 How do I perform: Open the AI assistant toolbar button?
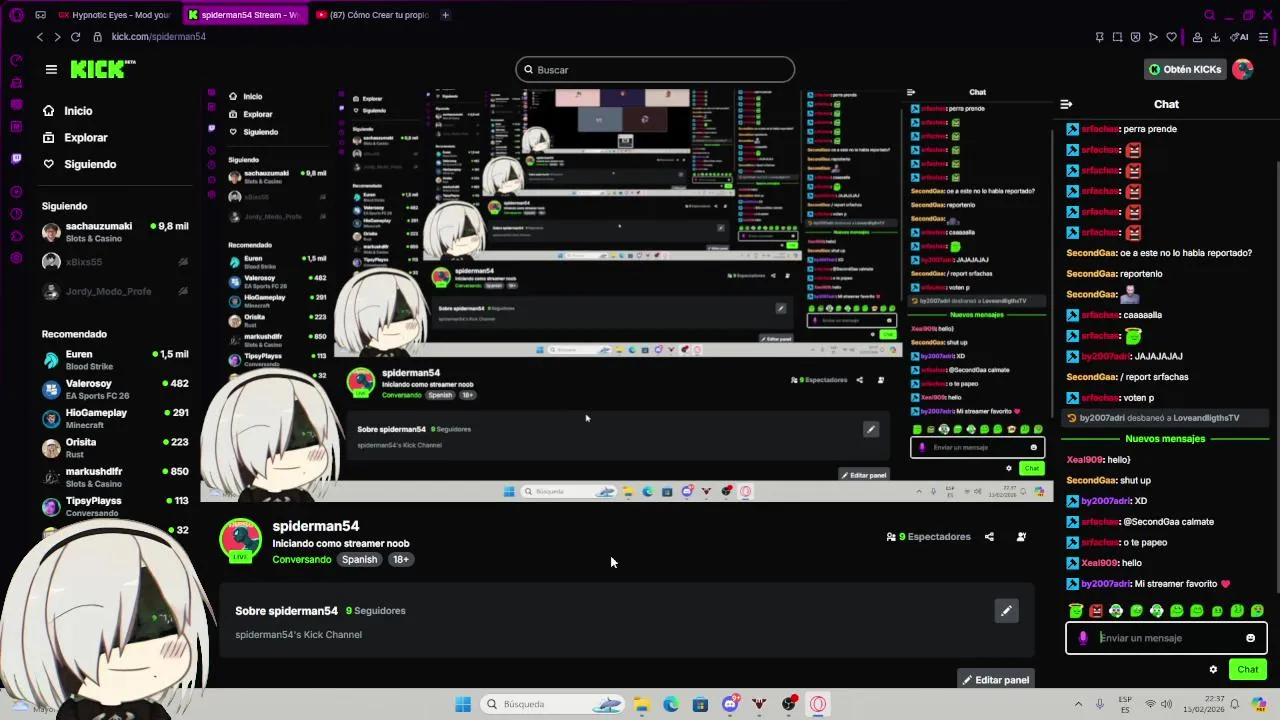tap(1241, 37)
